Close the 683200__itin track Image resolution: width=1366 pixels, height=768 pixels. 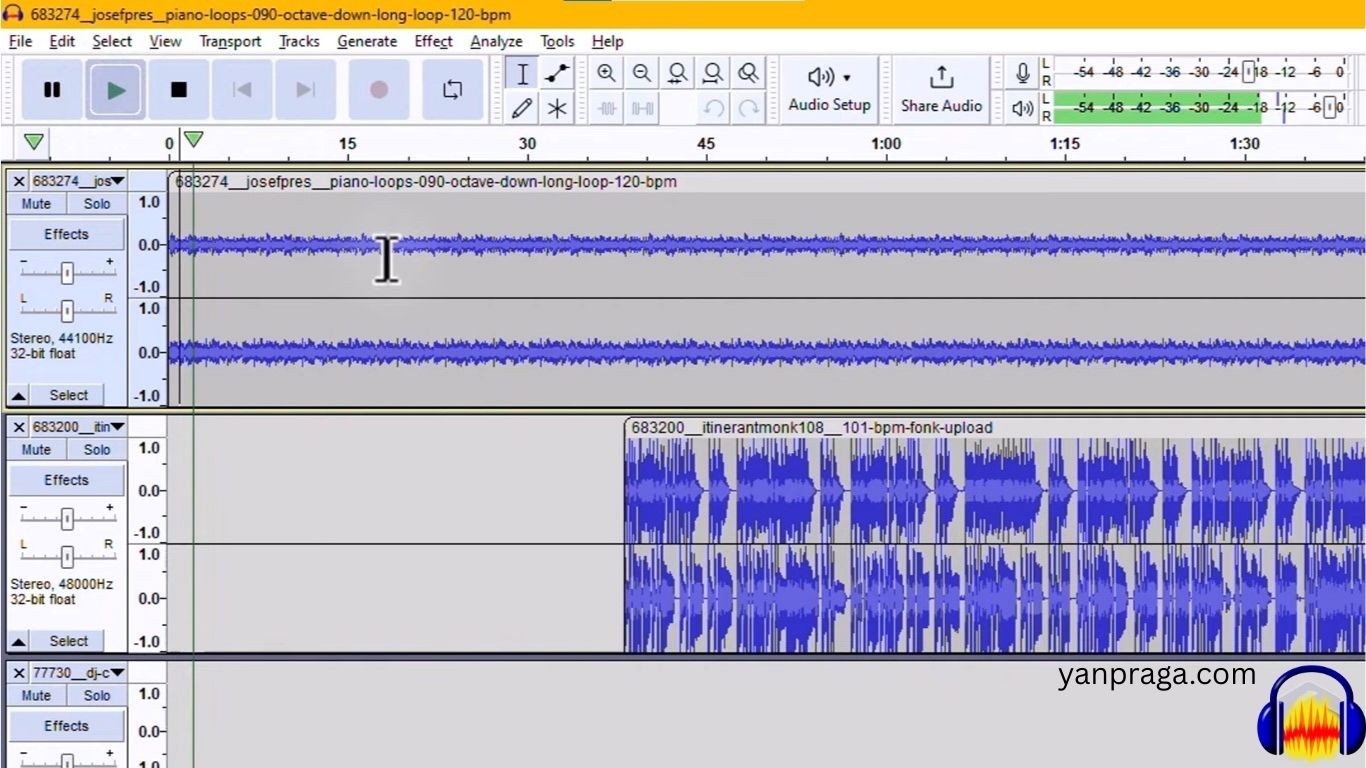click(x=19, y=427)
